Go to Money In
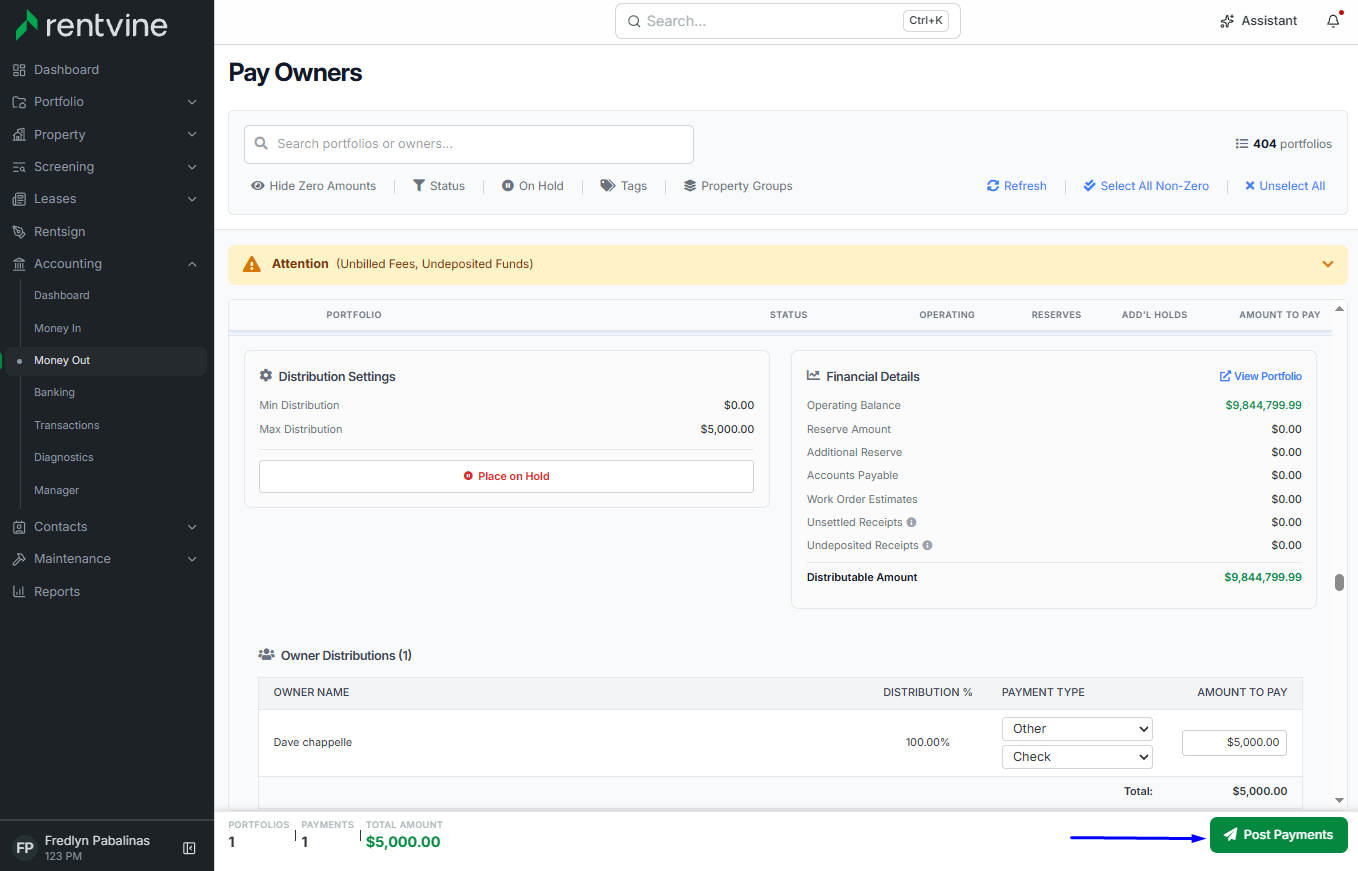Viewport: 1358px width, 871px height. click(58, 328)
